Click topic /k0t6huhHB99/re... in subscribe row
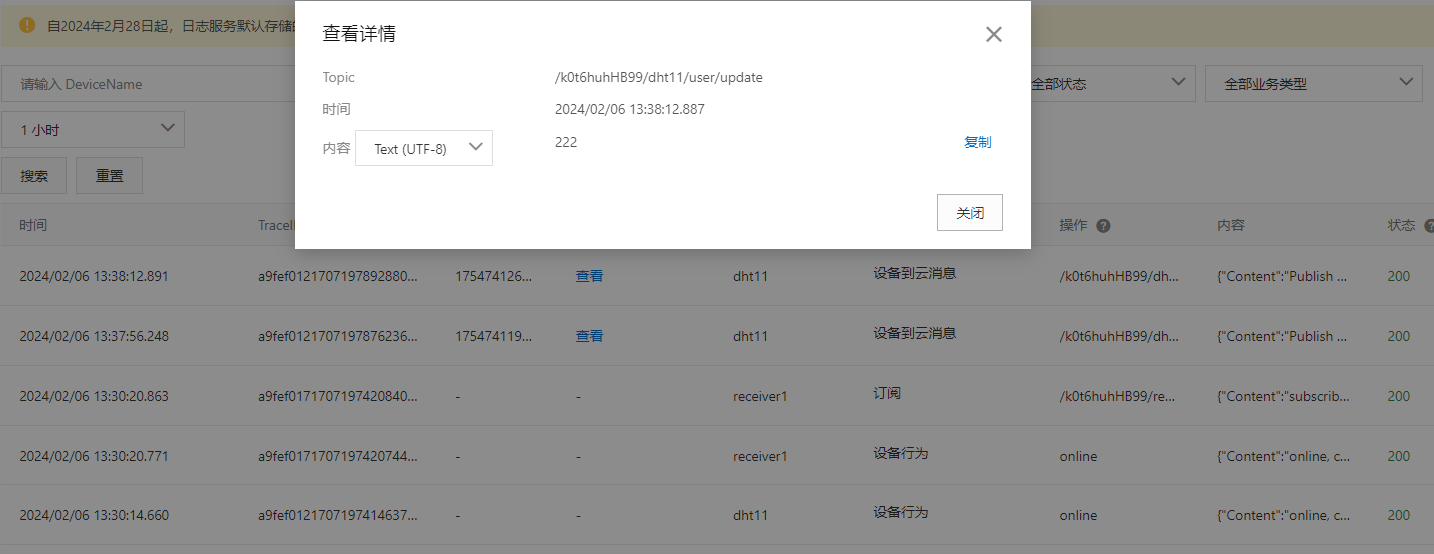Image resolution: width=1434 pixels, height=554 pixels. point(1119,396)
